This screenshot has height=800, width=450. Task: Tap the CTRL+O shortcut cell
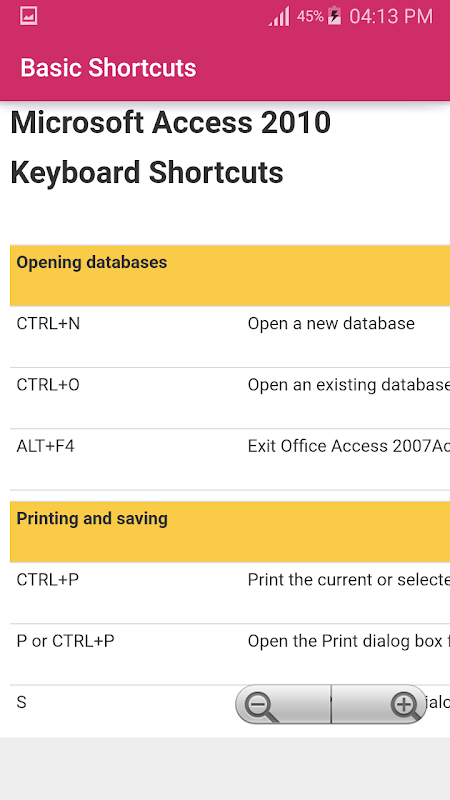48,385
